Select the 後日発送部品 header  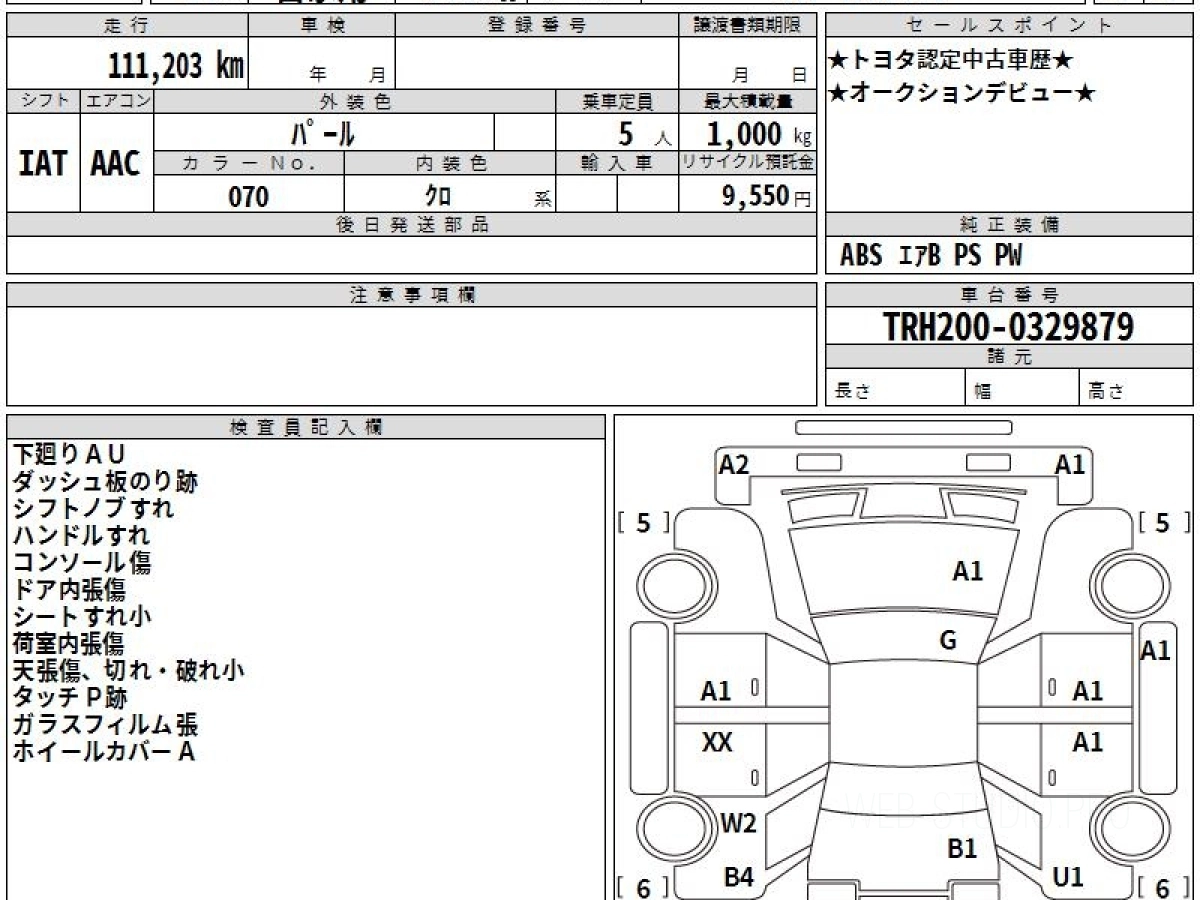[x=412, y=225]
